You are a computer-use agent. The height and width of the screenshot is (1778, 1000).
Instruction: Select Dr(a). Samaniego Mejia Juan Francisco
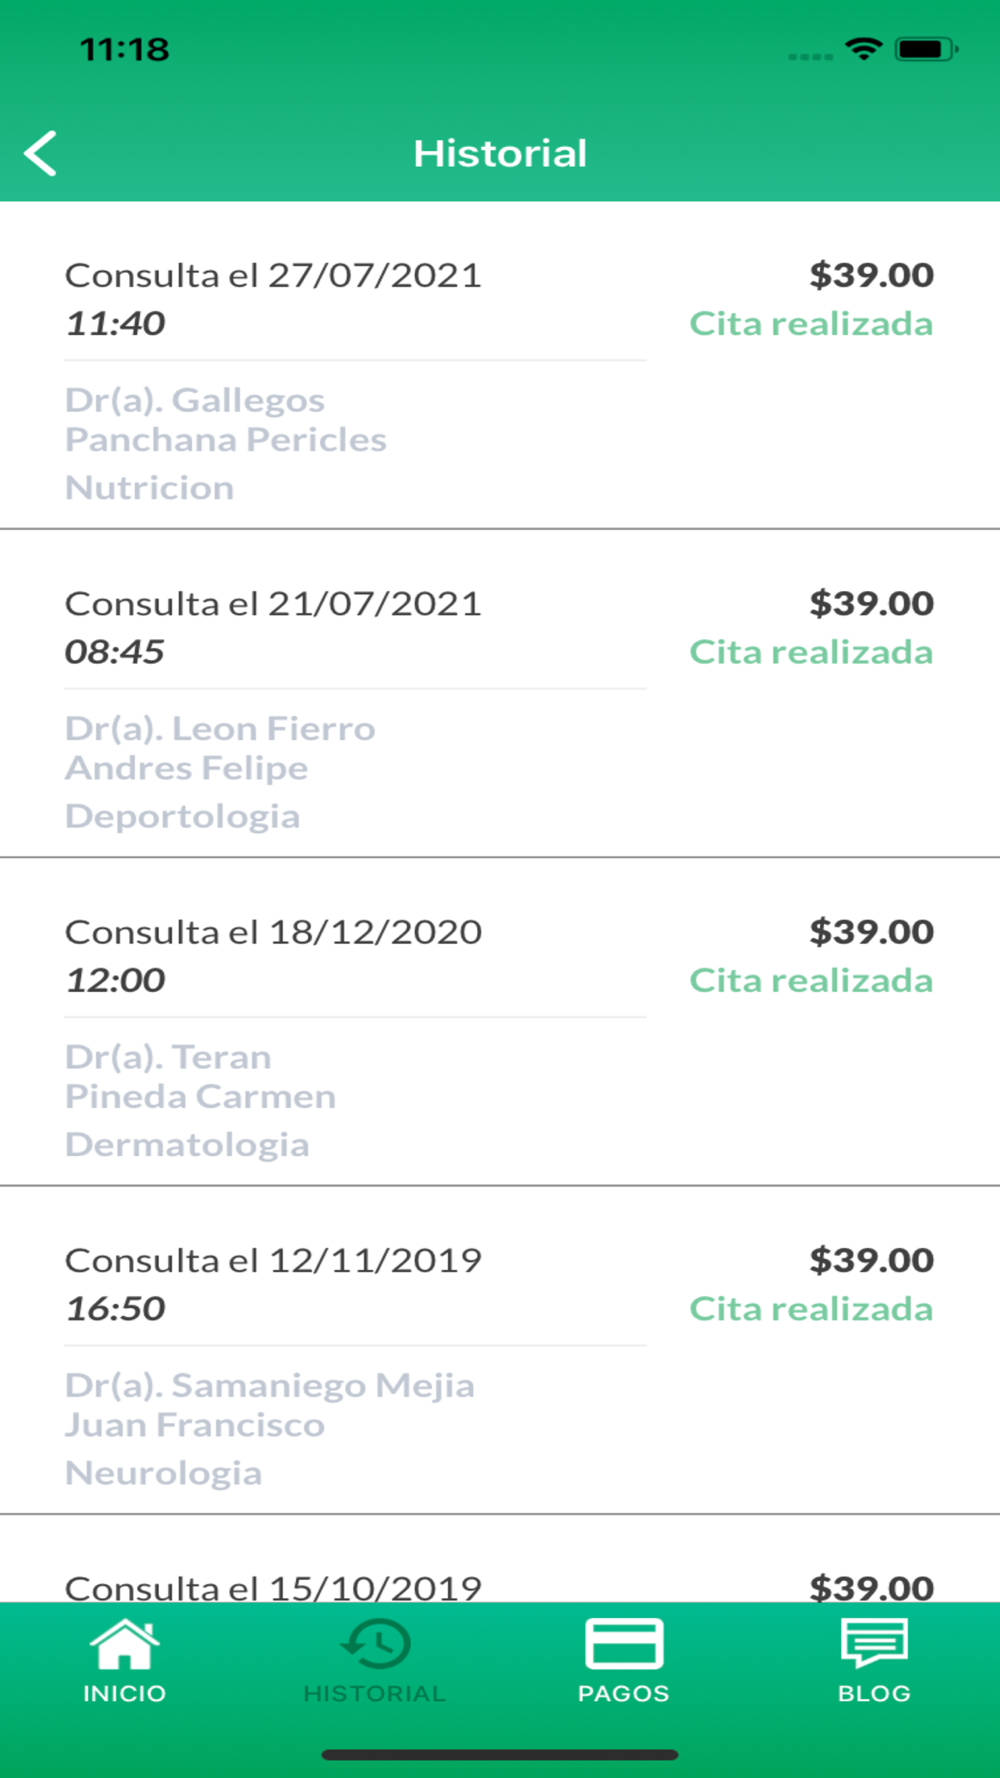click(269, 1405)
